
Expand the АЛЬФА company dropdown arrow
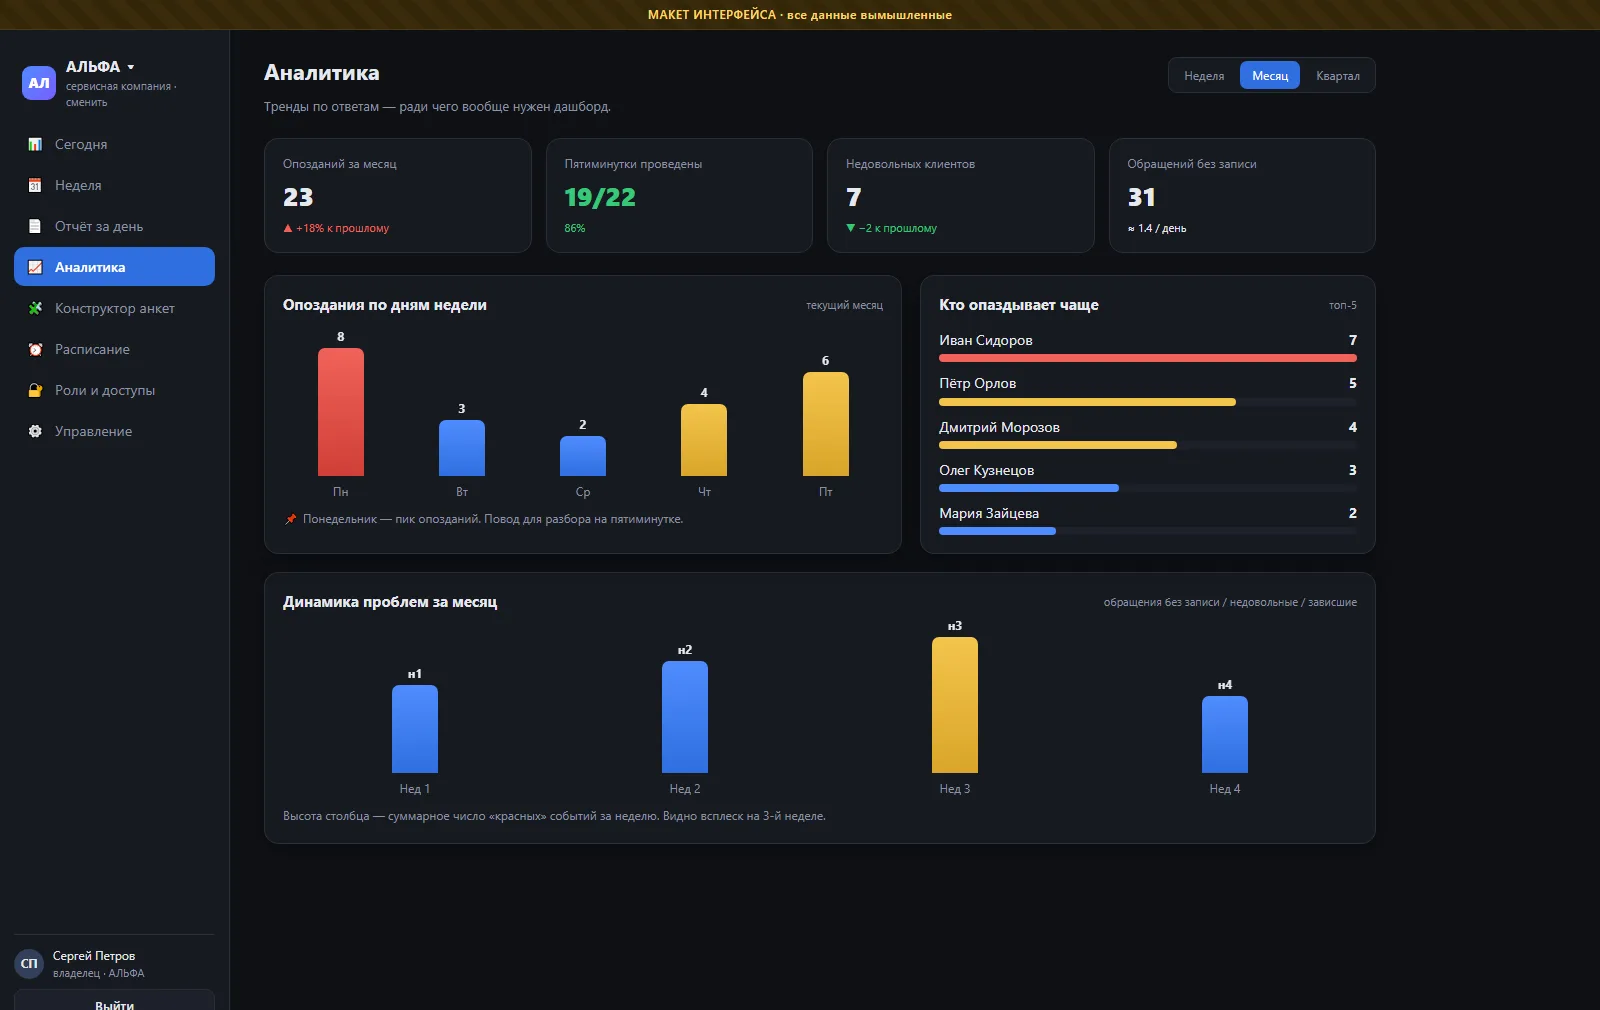[131, 67]
